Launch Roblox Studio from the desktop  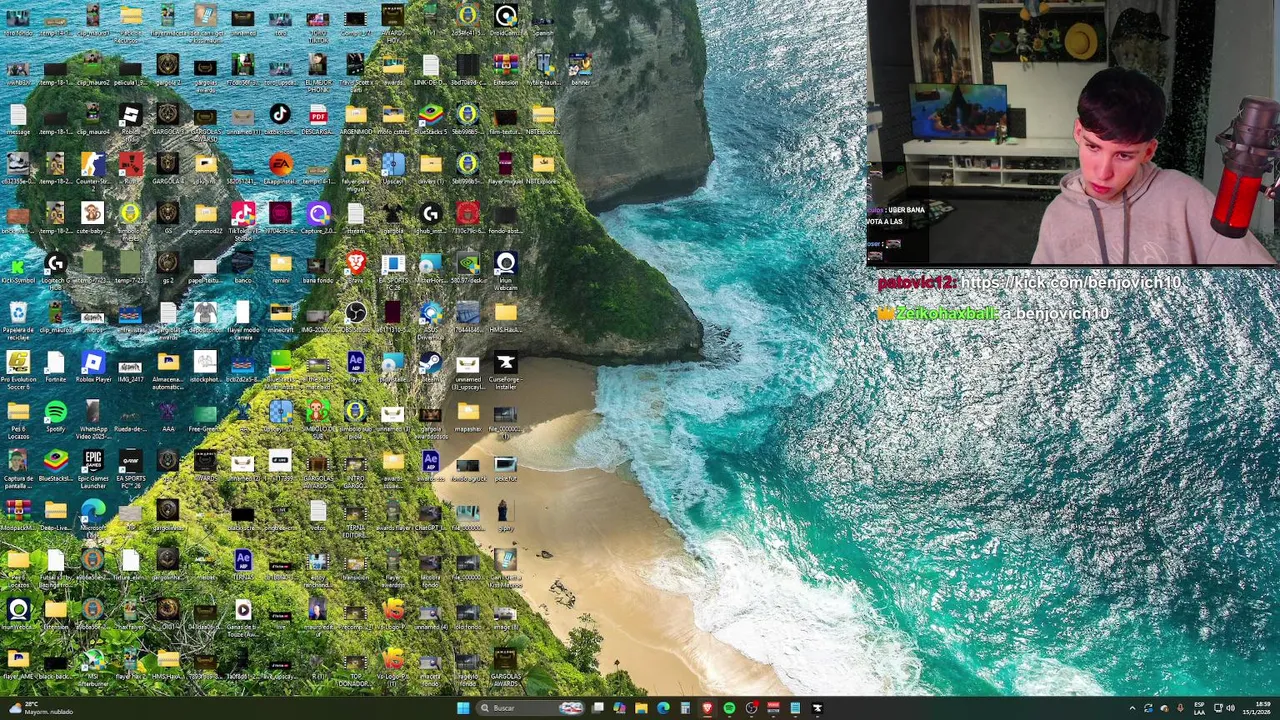[x=130, y=120]
